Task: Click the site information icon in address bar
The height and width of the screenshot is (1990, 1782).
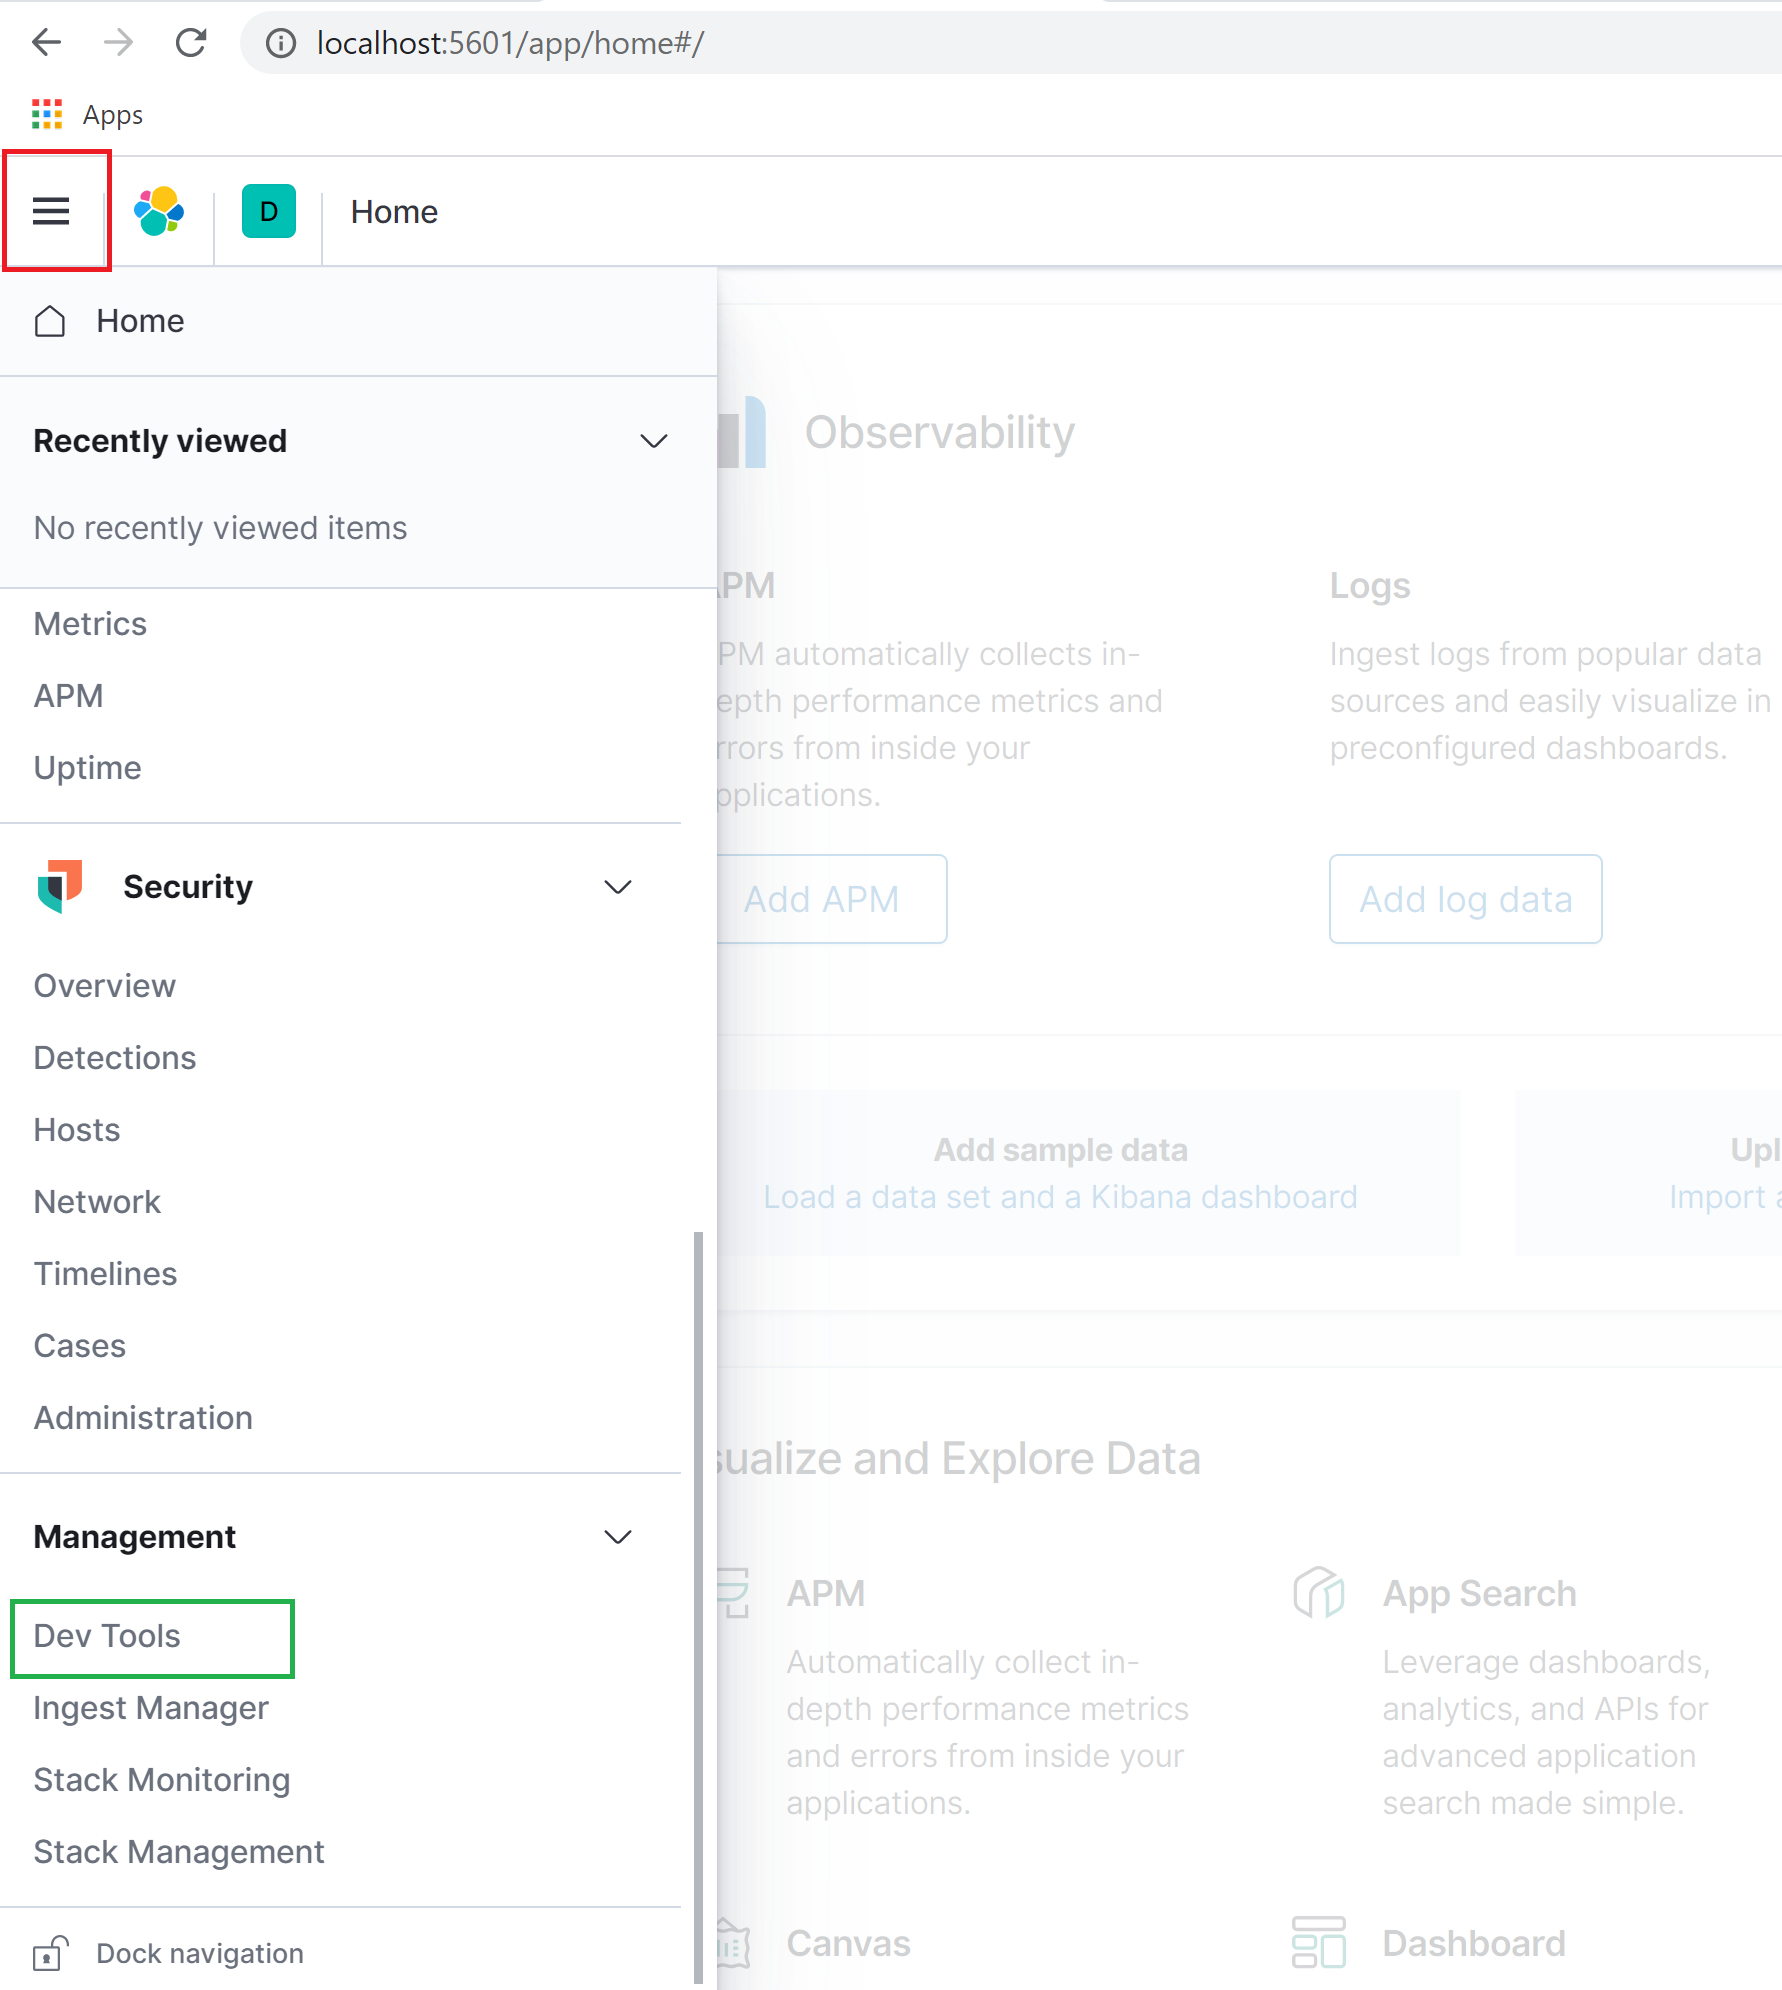Action: pyautogui.click(x=278, y=43)
